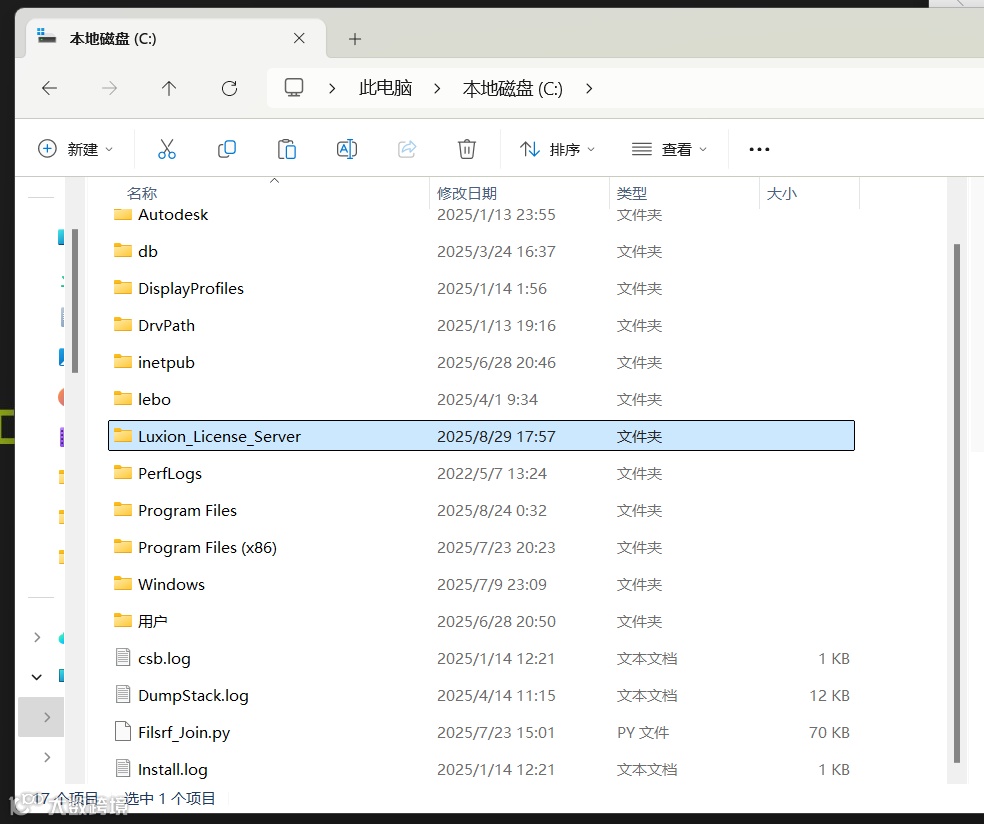Click the PY 文件 type cell
This screenshot has height=824, width=984.
tap(643, 732)
